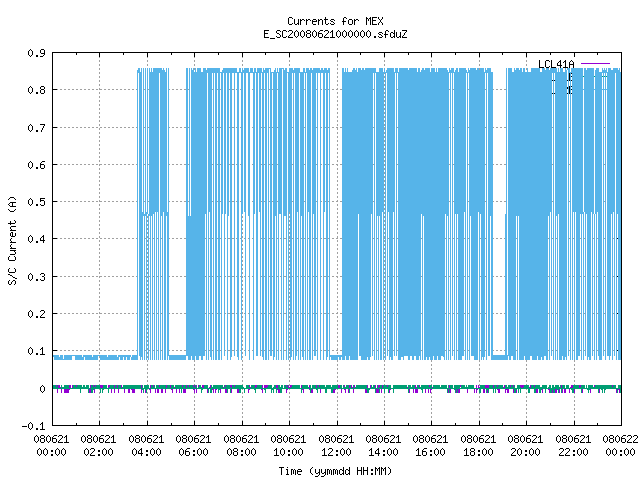This screenshot has height=480, width=640.
Task: Select the '0.1' y-axis tick value
Action: click(36, 351)
